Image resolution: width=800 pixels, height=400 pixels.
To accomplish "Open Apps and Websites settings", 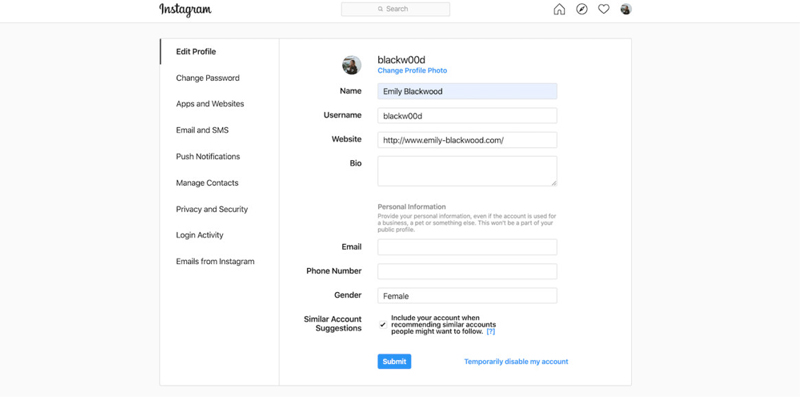I will point(210,104).
